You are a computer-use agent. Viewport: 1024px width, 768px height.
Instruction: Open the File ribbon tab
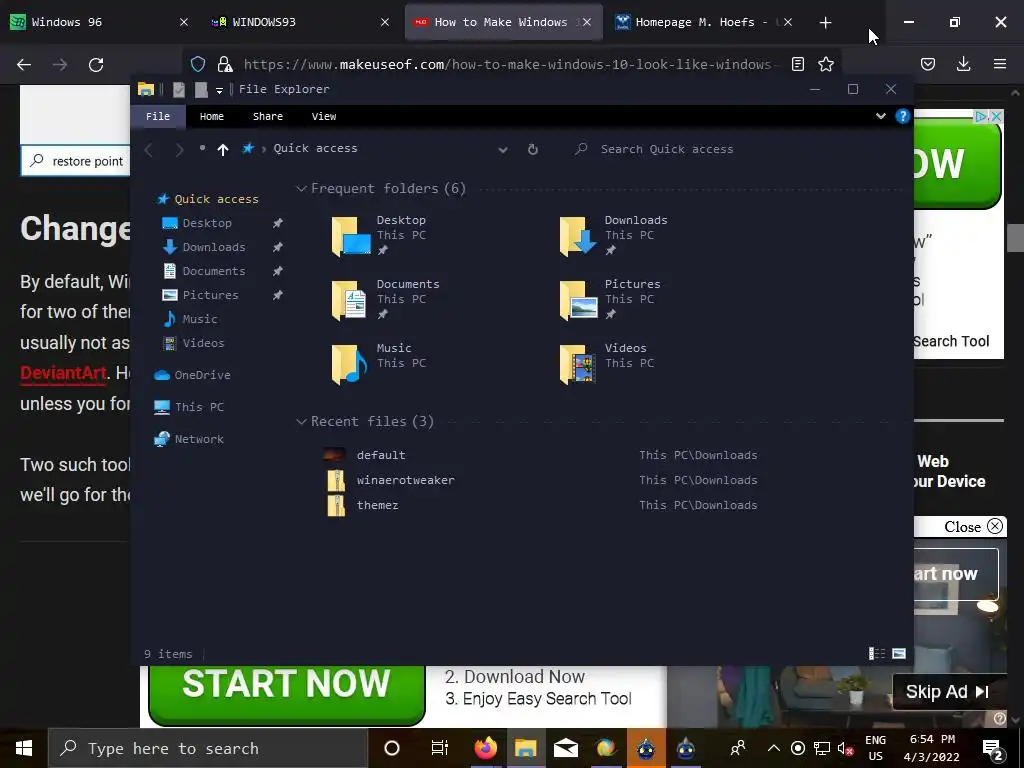point(158,116)
